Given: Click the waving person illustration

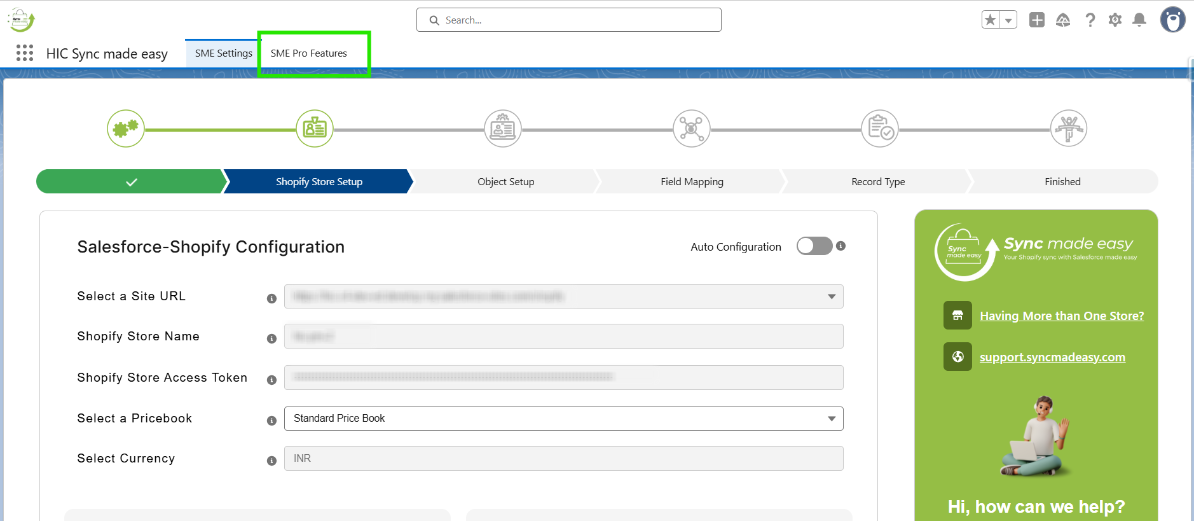Looking at the screenshot, I should click(x=1036, y=435).
